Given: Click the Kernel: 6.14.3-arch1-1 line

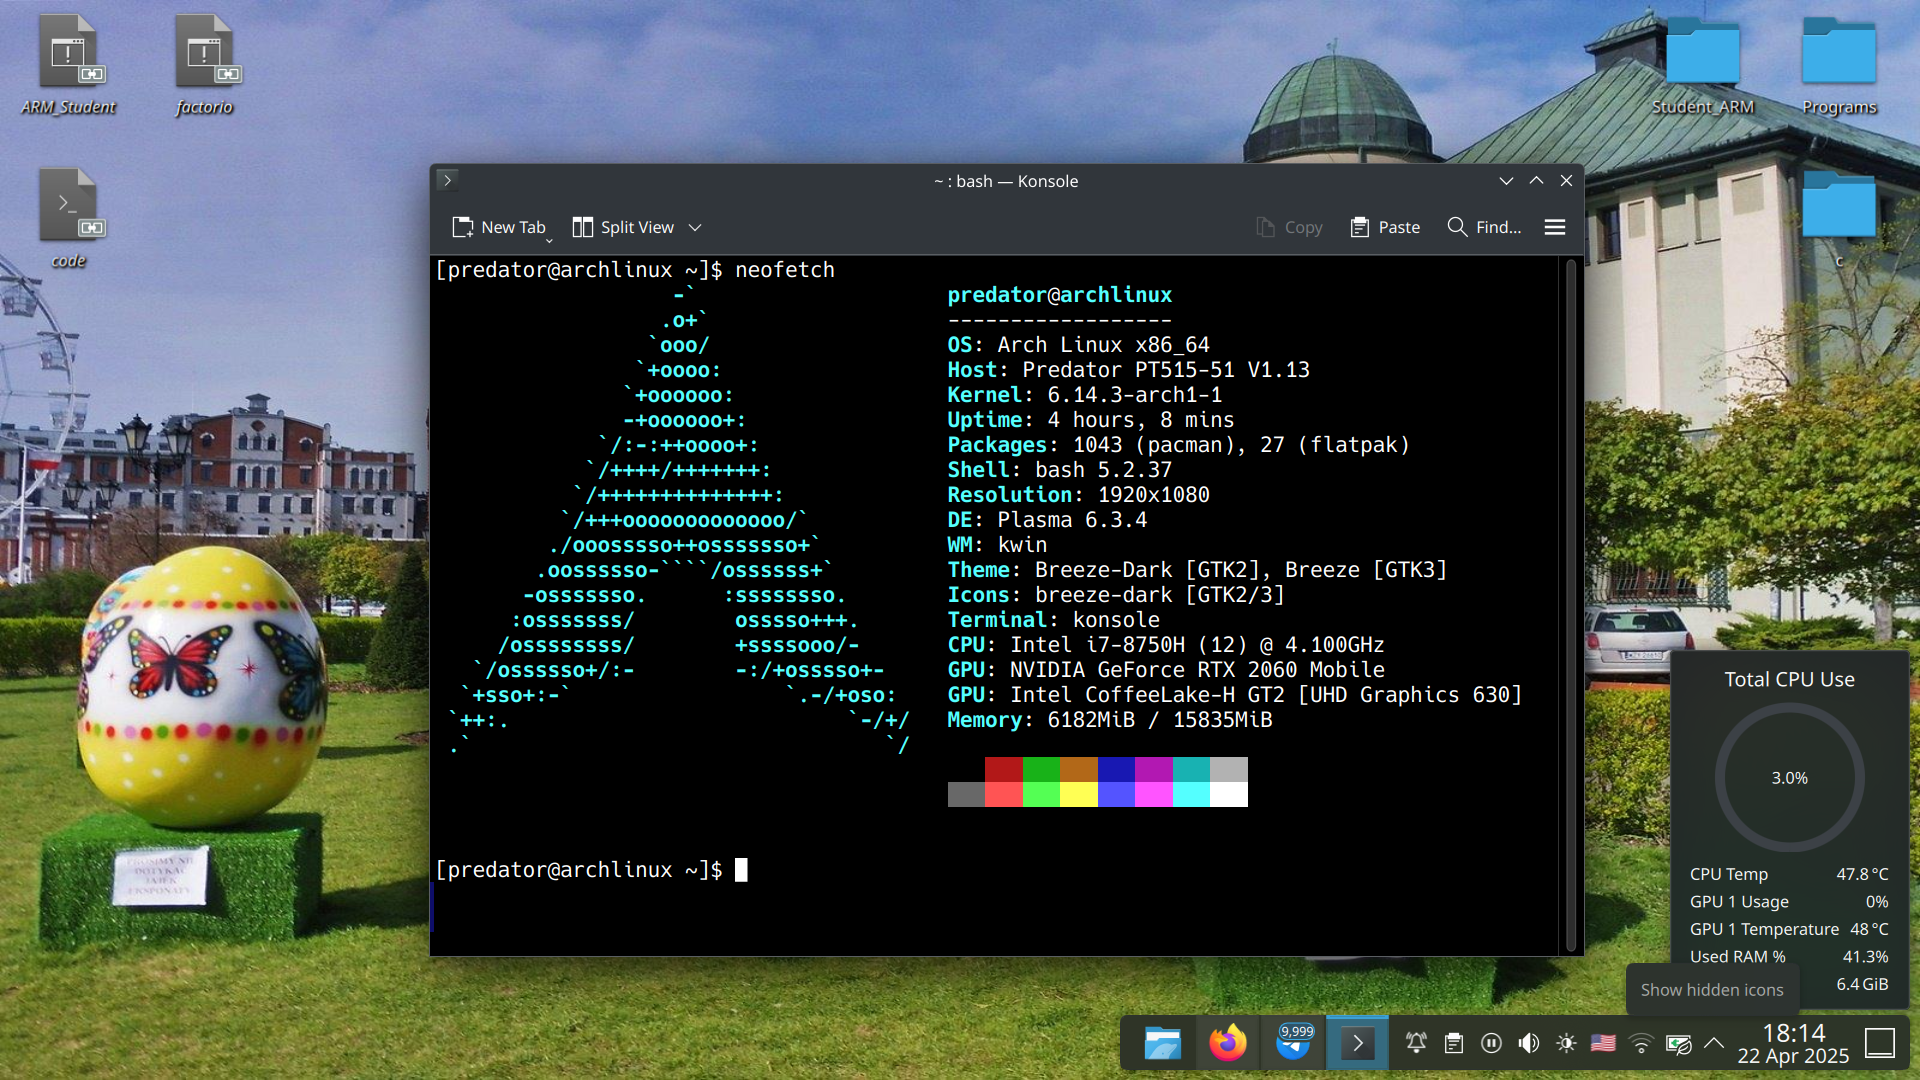Looking at the screenshot, I should 1084,395.
